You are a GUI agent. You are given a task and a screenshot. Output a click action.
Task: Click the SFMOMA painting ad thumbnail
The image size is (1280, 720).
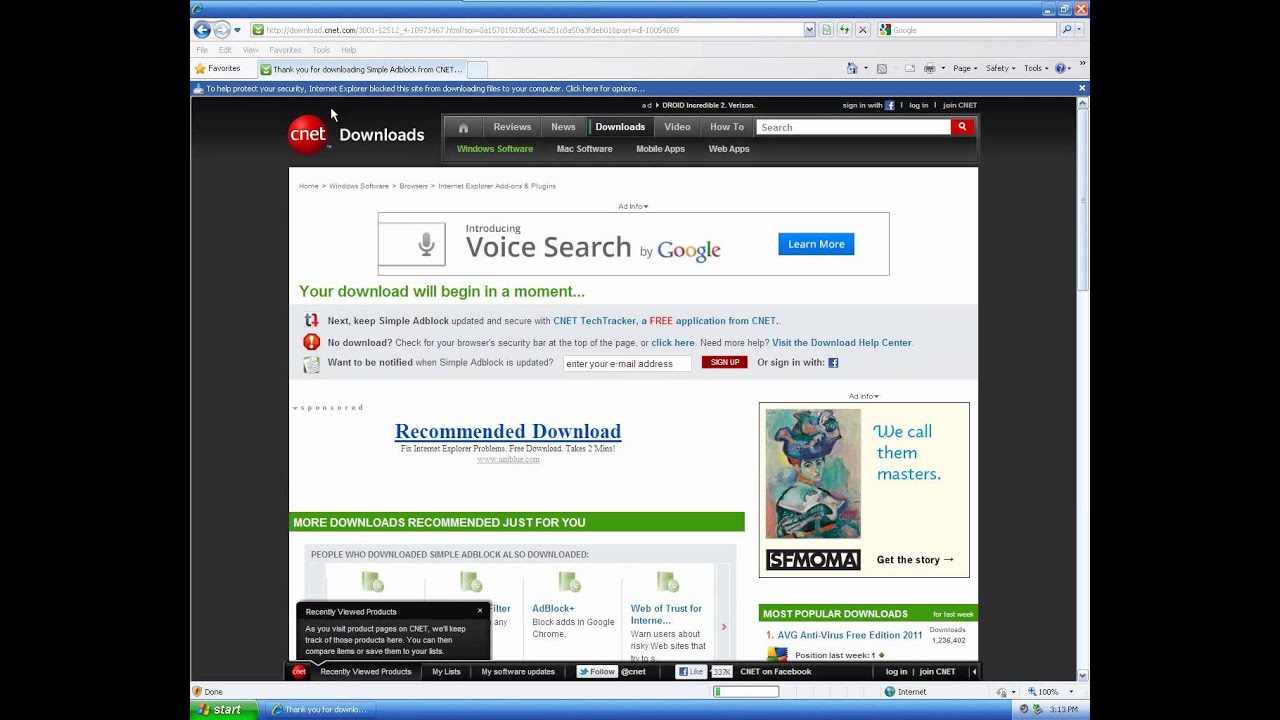(813, 474)
